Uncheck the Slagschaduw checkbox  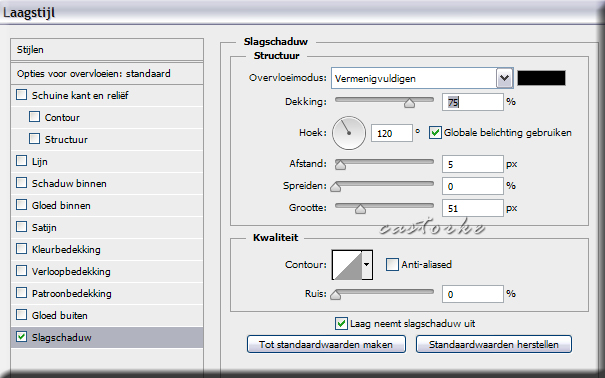(22, 337)
